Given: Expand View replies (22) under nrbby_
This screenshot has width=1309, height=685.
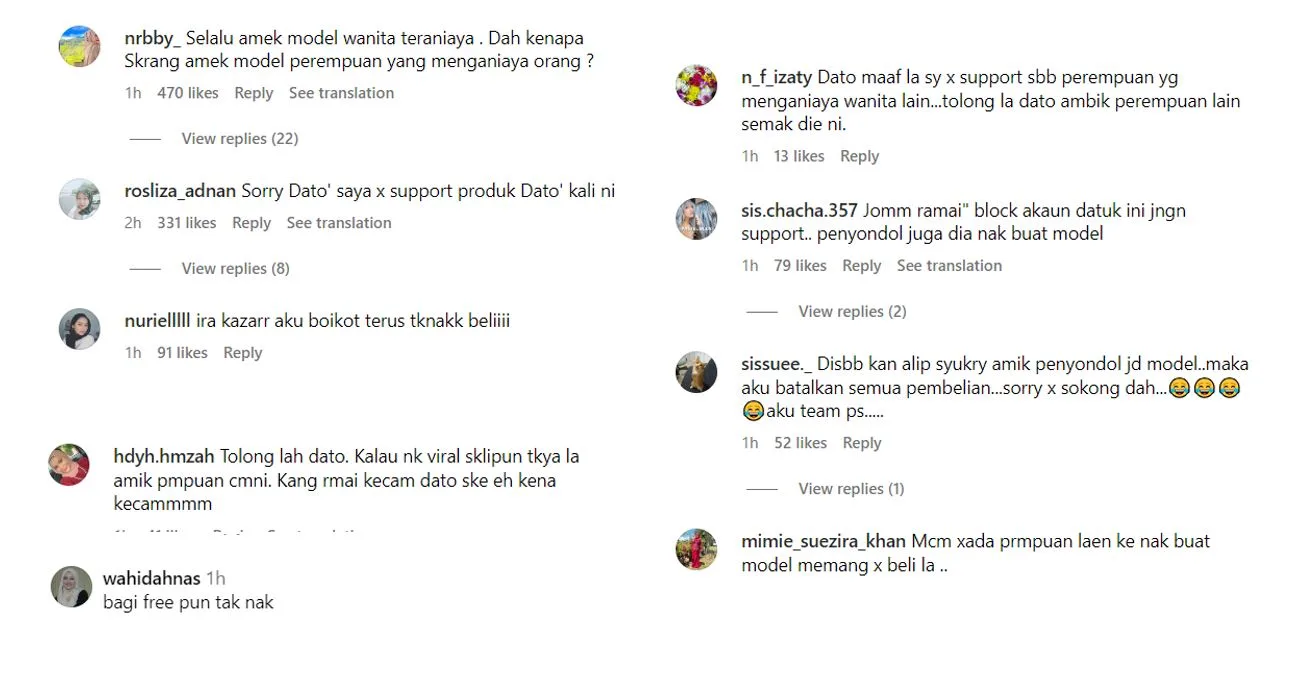Looking at the screenshot, I should click(240, 139).
